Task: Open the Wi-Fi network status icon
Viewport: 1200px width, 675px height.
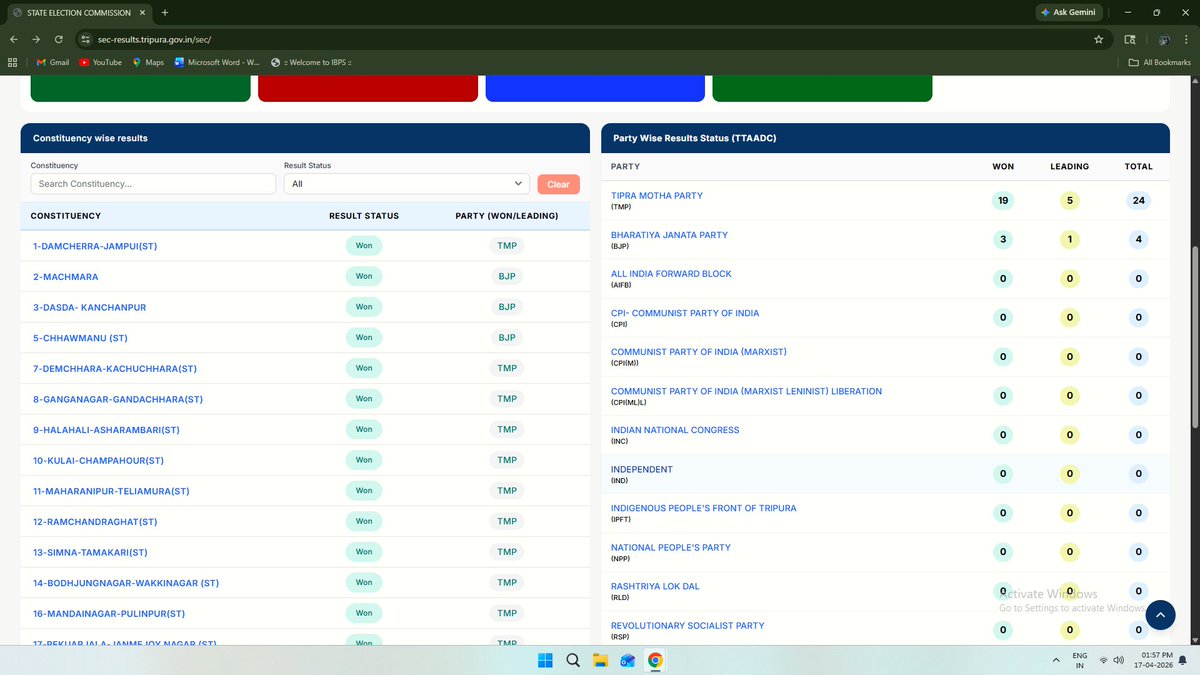Action: 1103,660
